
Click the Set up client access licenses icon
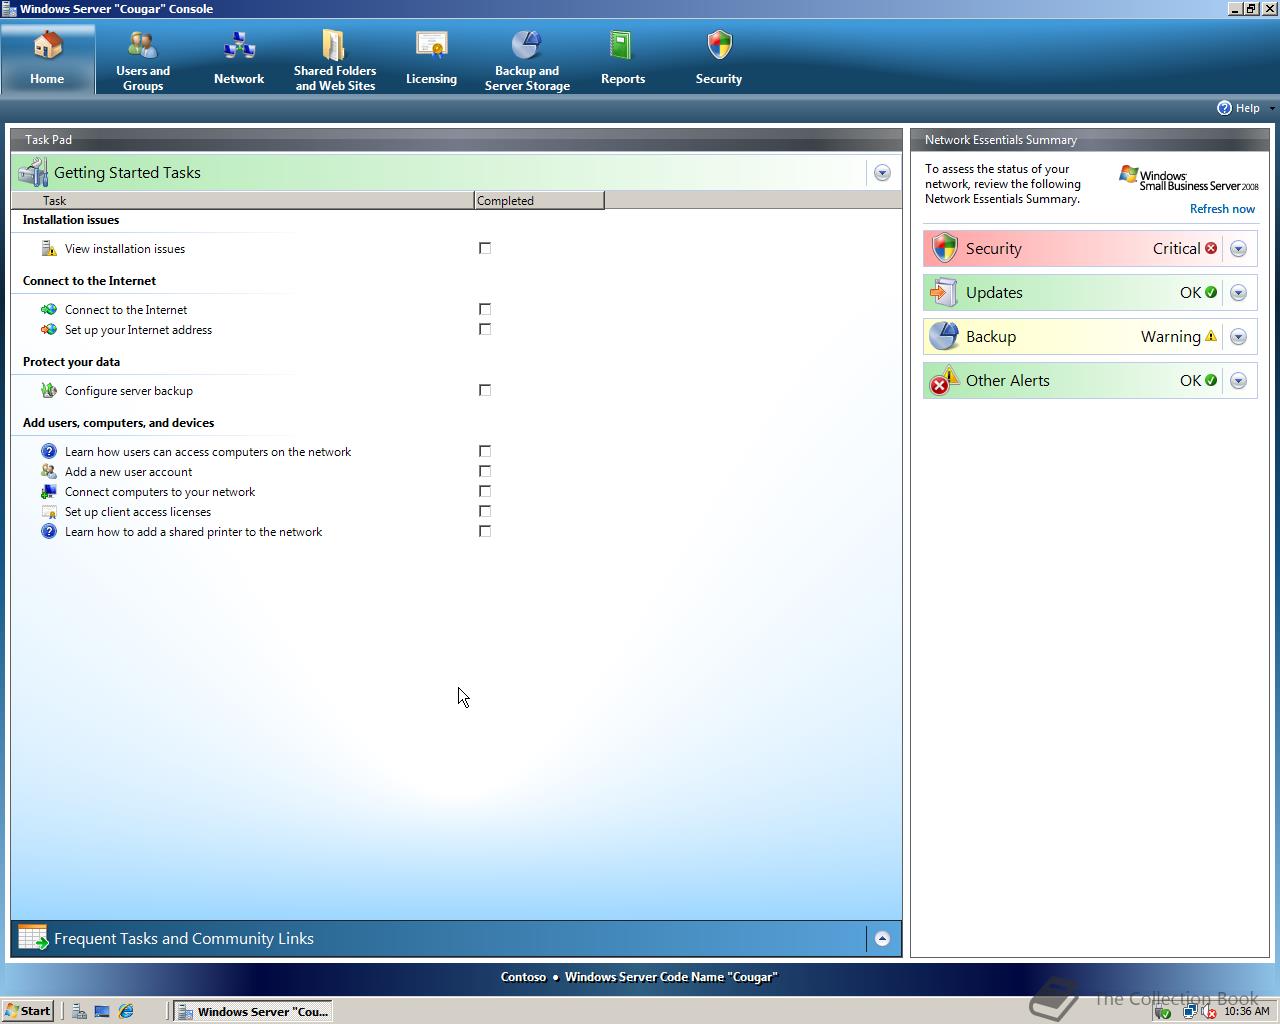(x=49, y=511)
